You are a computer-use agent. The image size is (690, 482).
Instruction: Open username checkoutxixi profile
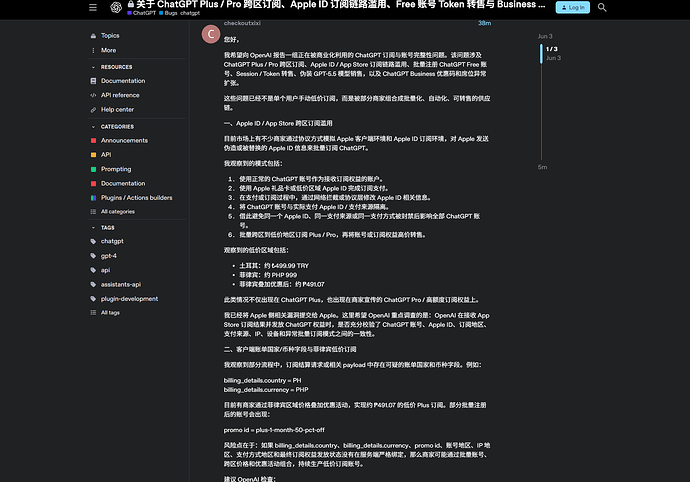242,23
